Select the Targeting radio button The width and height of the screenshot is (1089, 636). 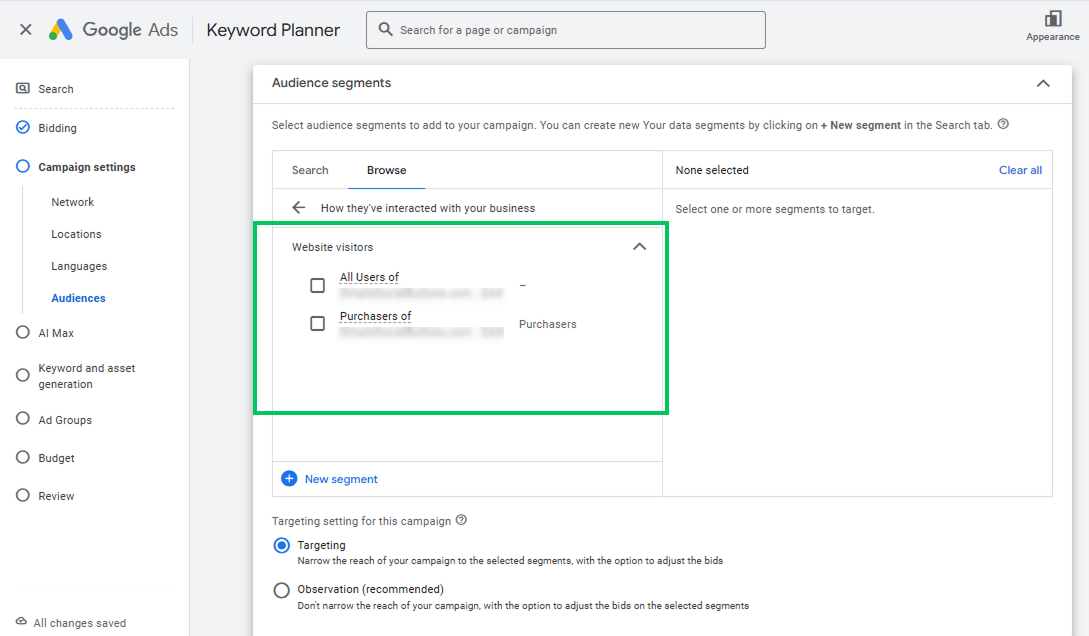(281, 546)
